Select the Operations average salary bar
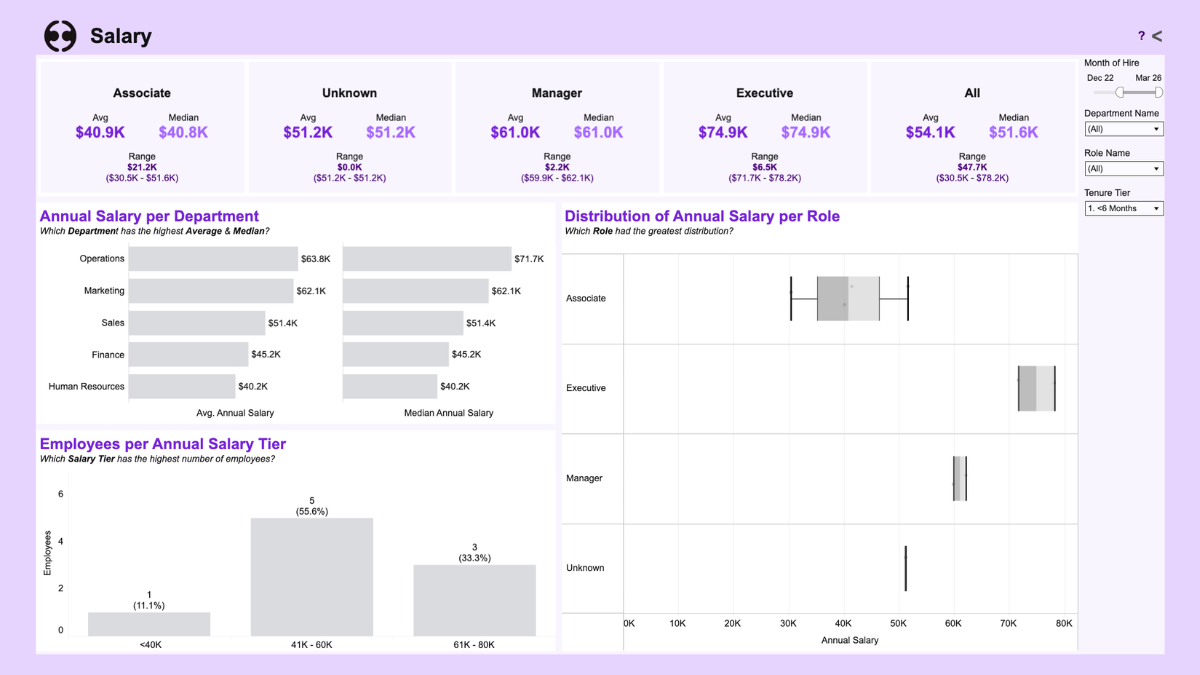Viewport: 1200px width, 675px height. (x=210, y=258)
